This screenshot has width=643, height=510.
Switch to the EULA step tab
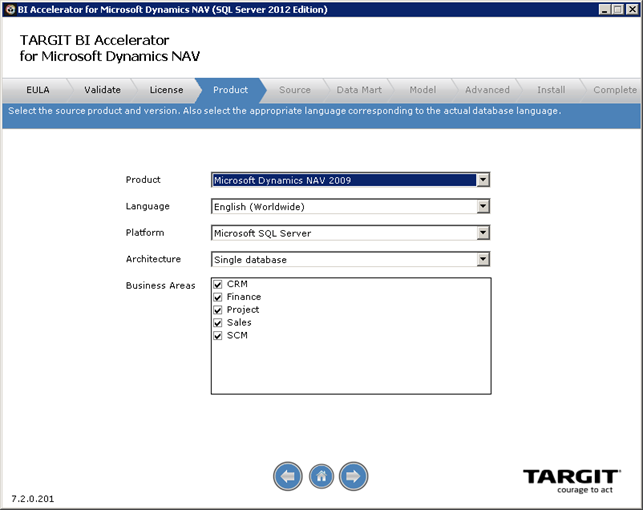38,90
